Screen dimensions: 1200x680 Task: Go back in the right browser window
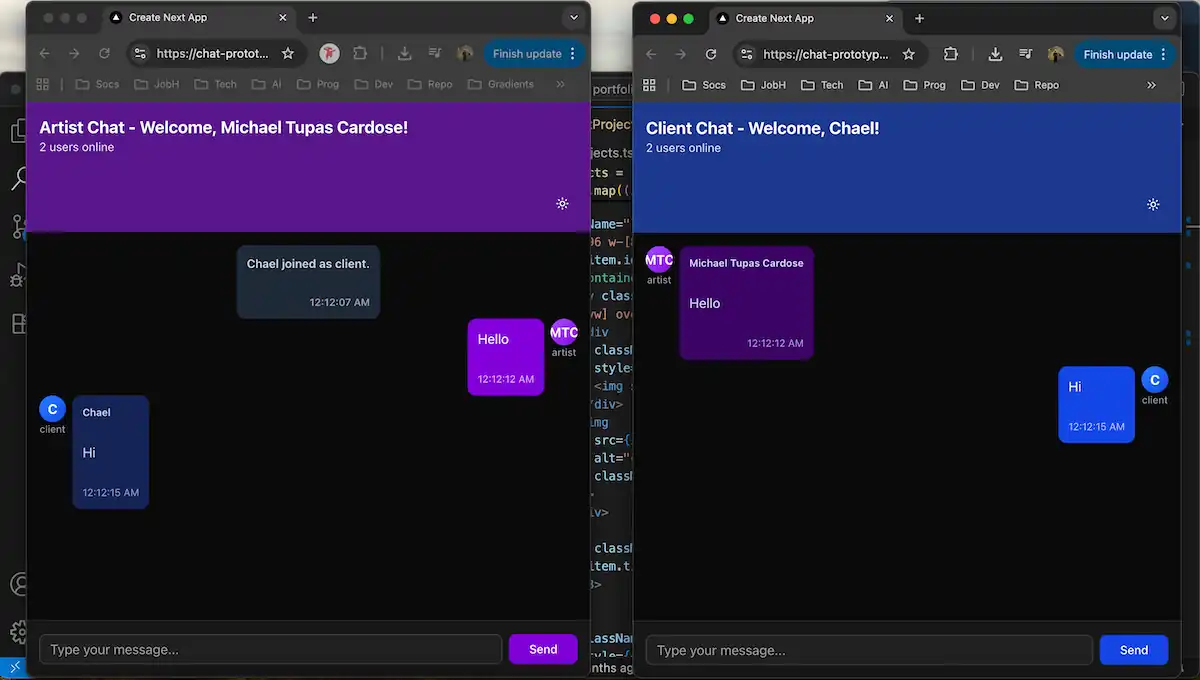651,55
